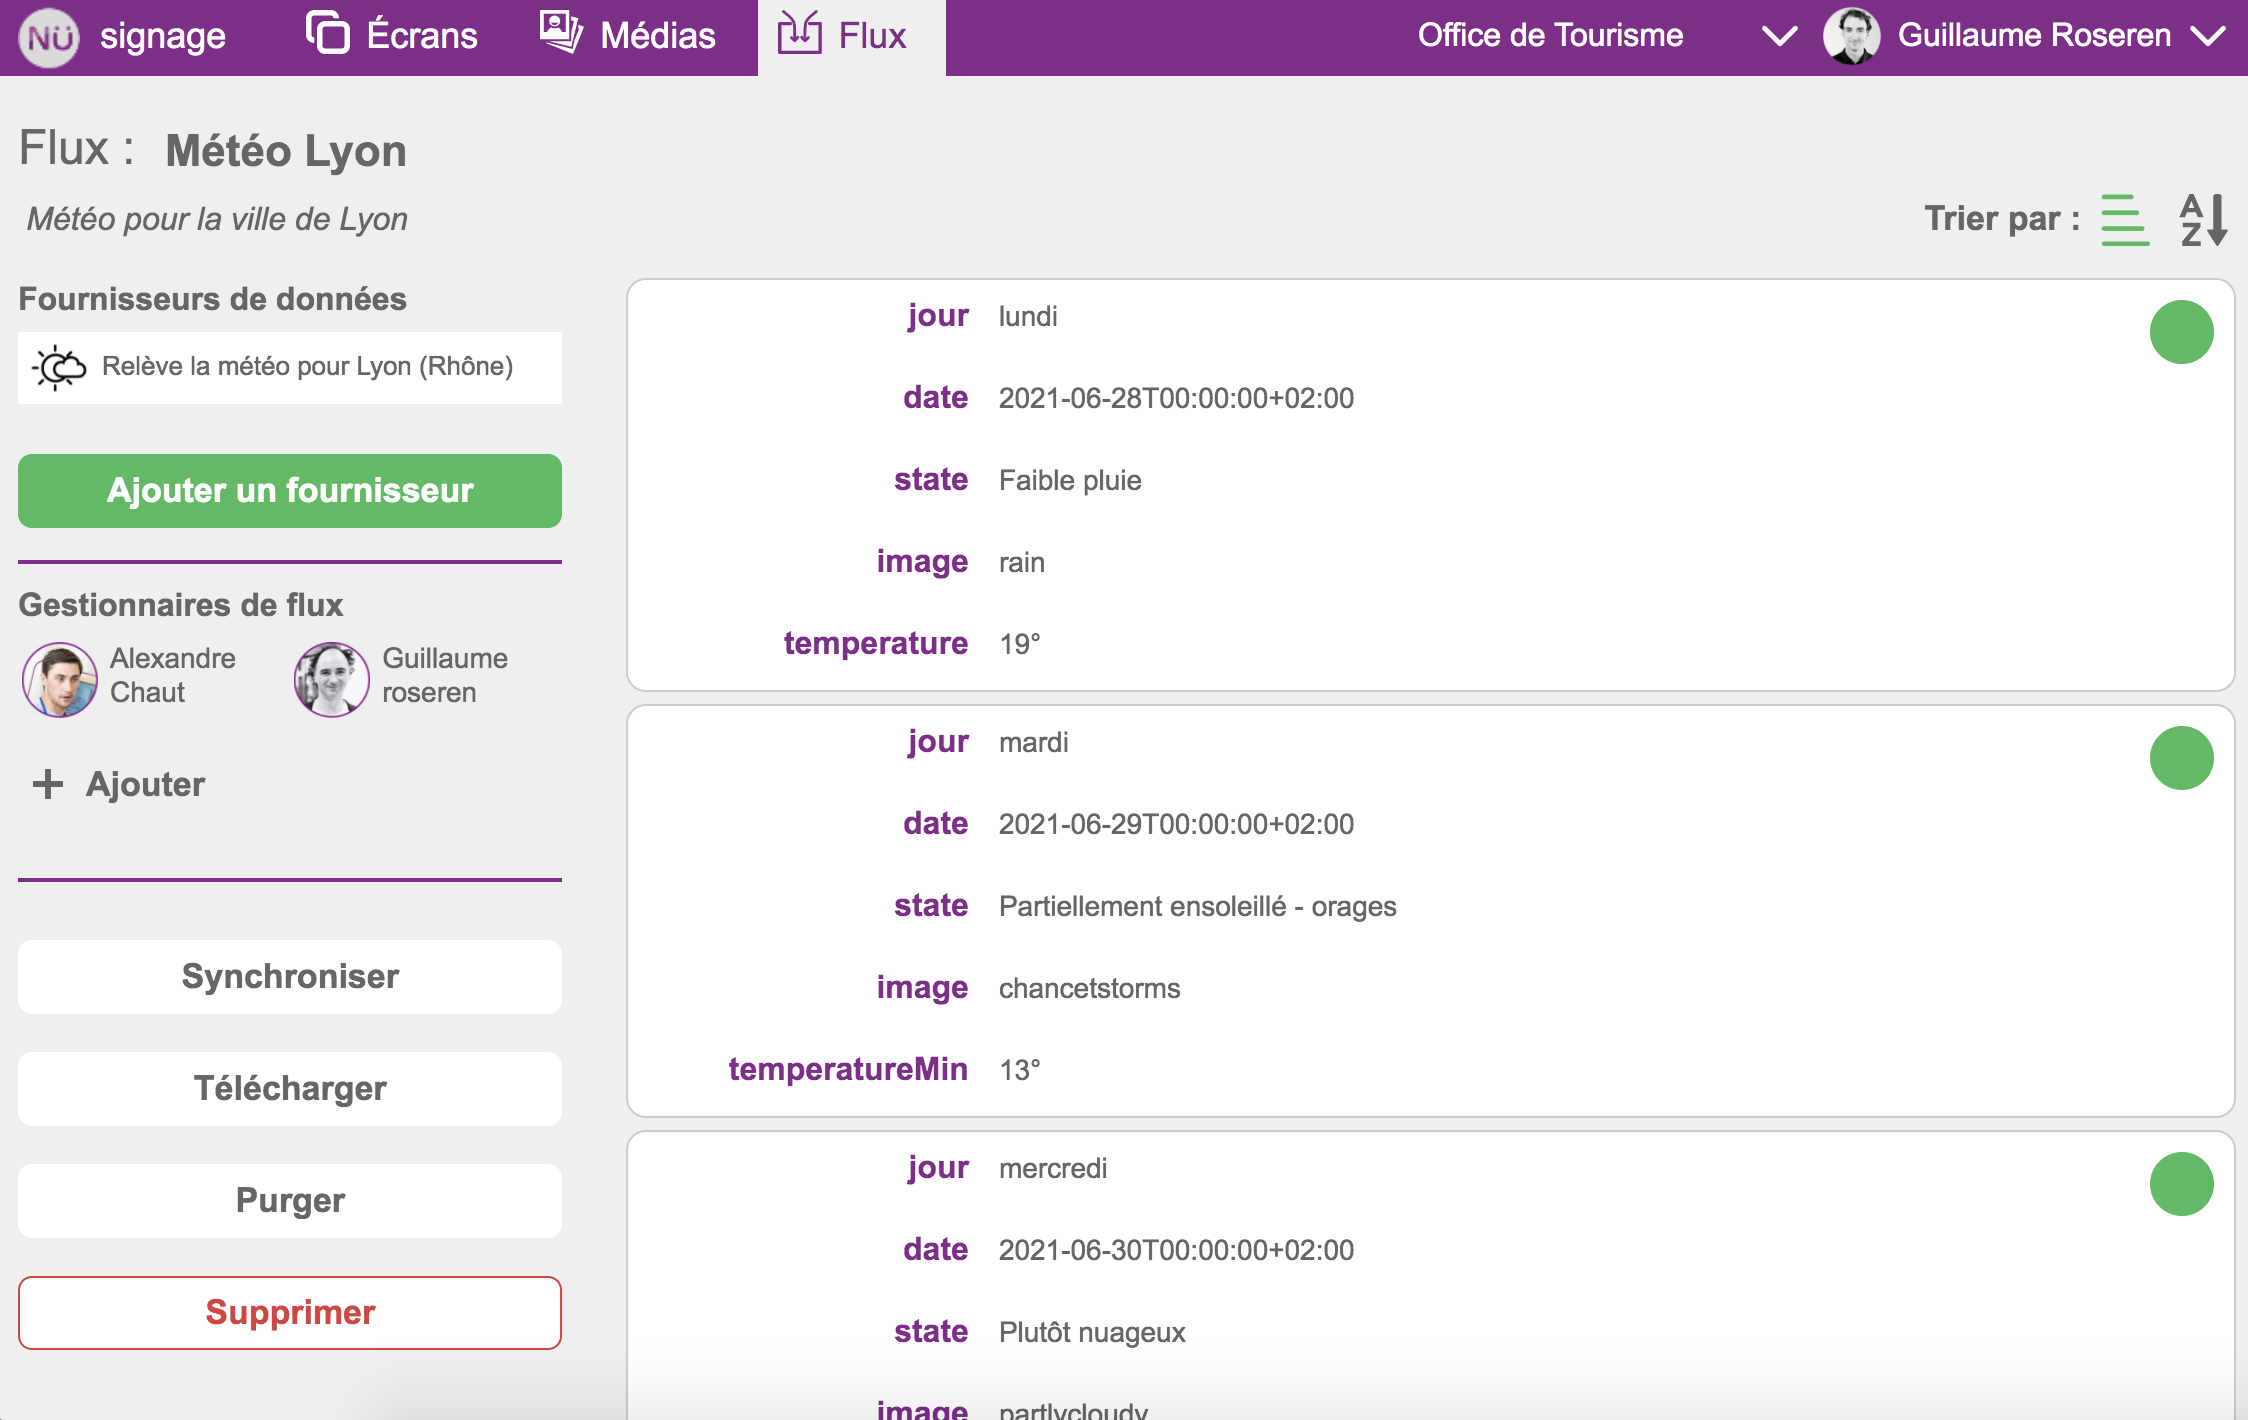
Task: Click the Synchroniser button
Action: [x=290, y=976]
